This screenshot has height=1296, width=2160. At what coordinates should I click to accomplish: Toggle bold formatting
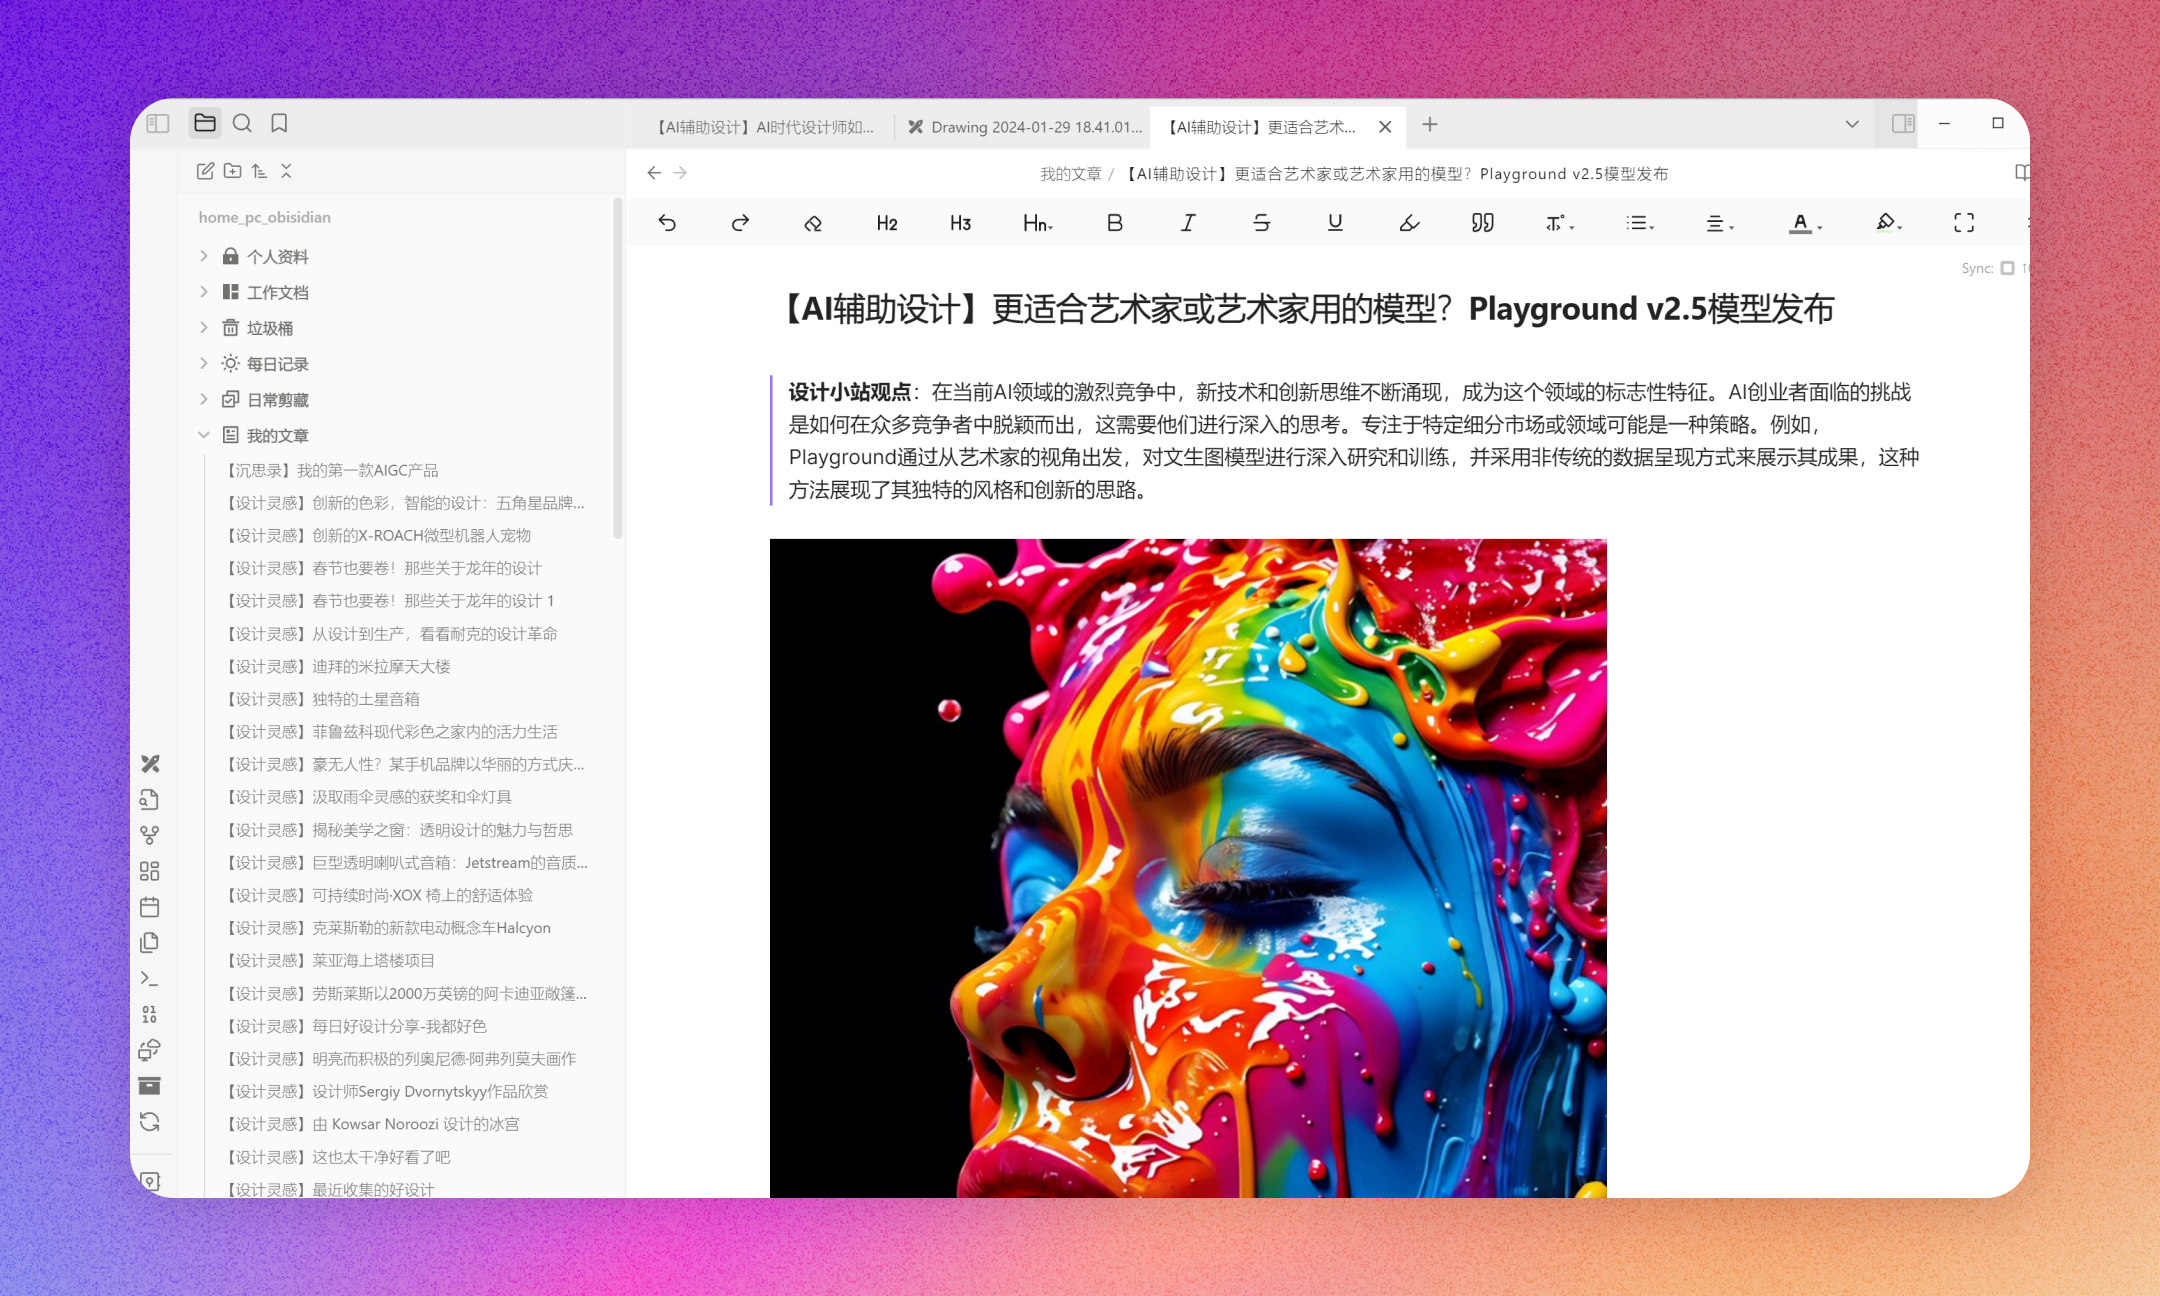click(1114, 223)
